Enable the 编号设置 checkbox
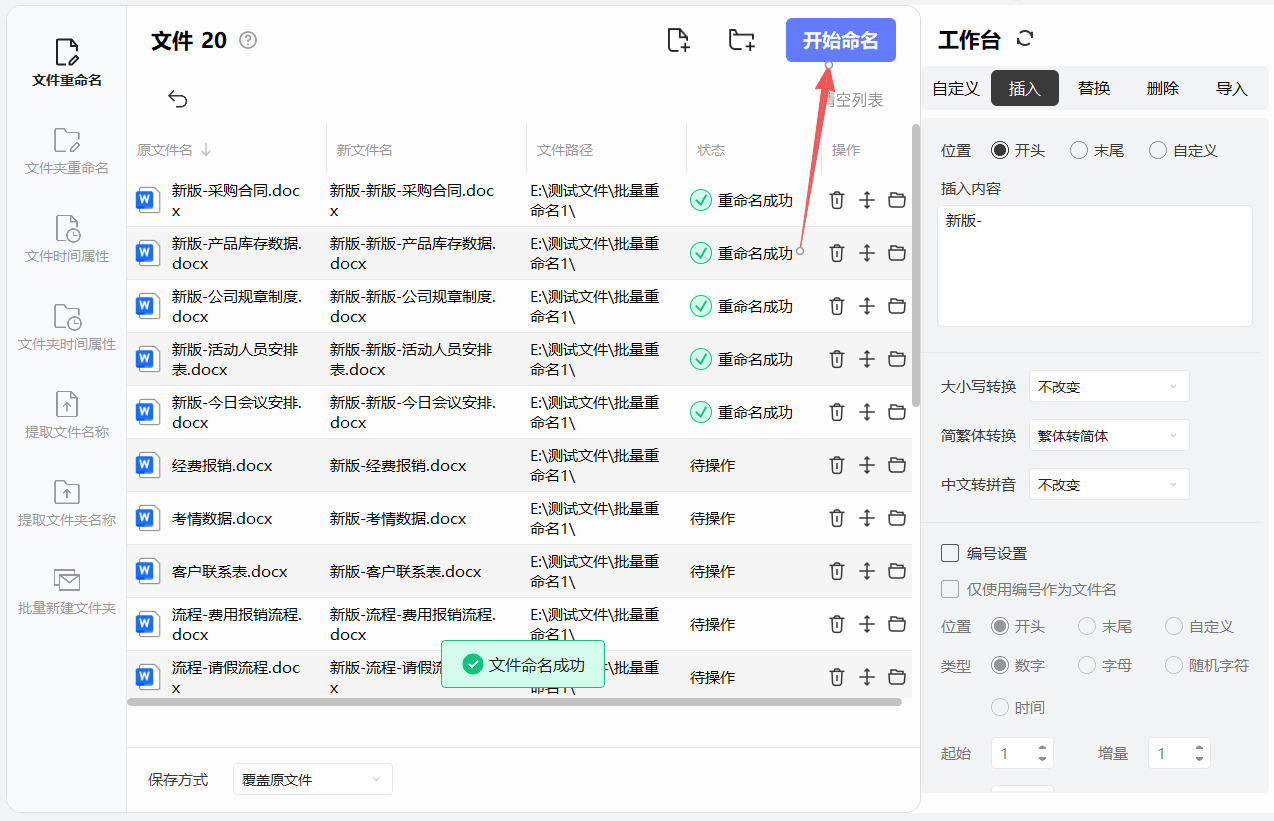Screen dimensions: 1274x821 pyautogui.click(x=950, y=553)
